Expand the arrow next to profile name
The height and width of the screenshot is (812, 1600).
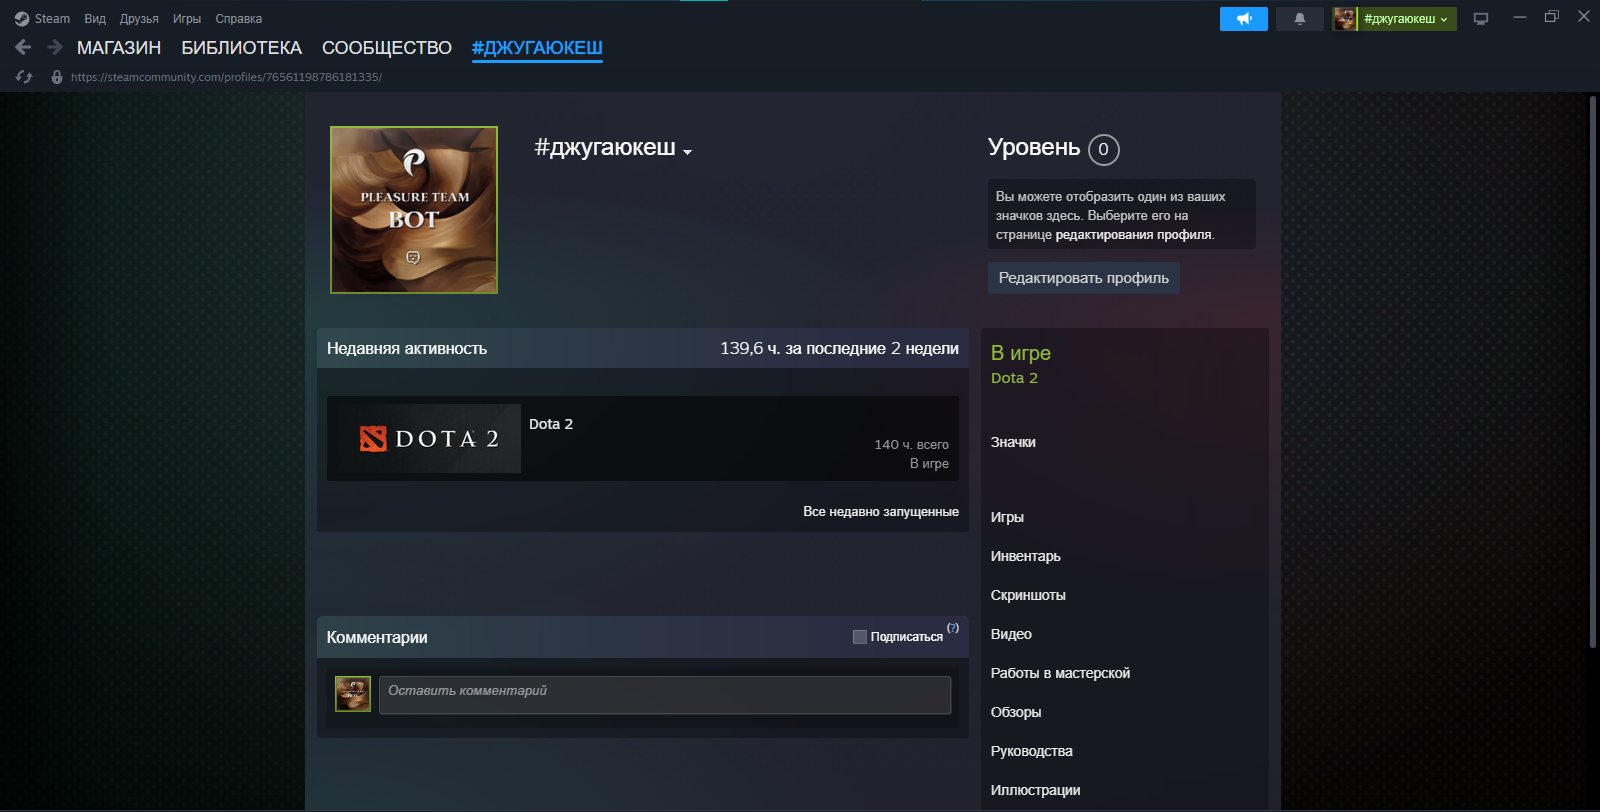point(687,152)
